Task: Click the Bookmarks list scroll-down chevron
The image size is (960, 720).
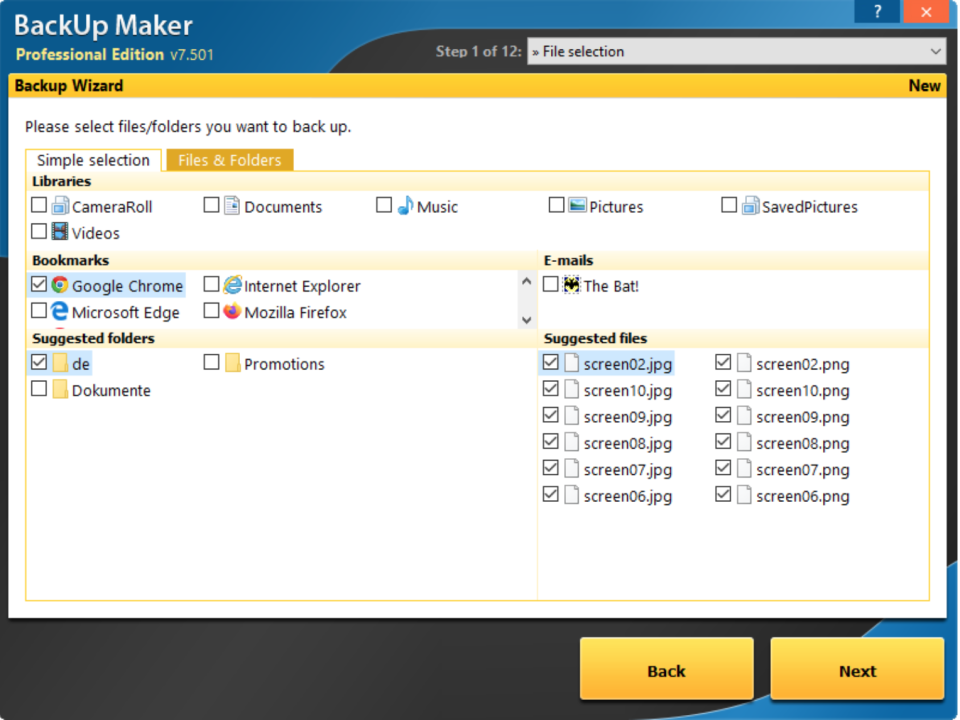Action: point(526,319)
